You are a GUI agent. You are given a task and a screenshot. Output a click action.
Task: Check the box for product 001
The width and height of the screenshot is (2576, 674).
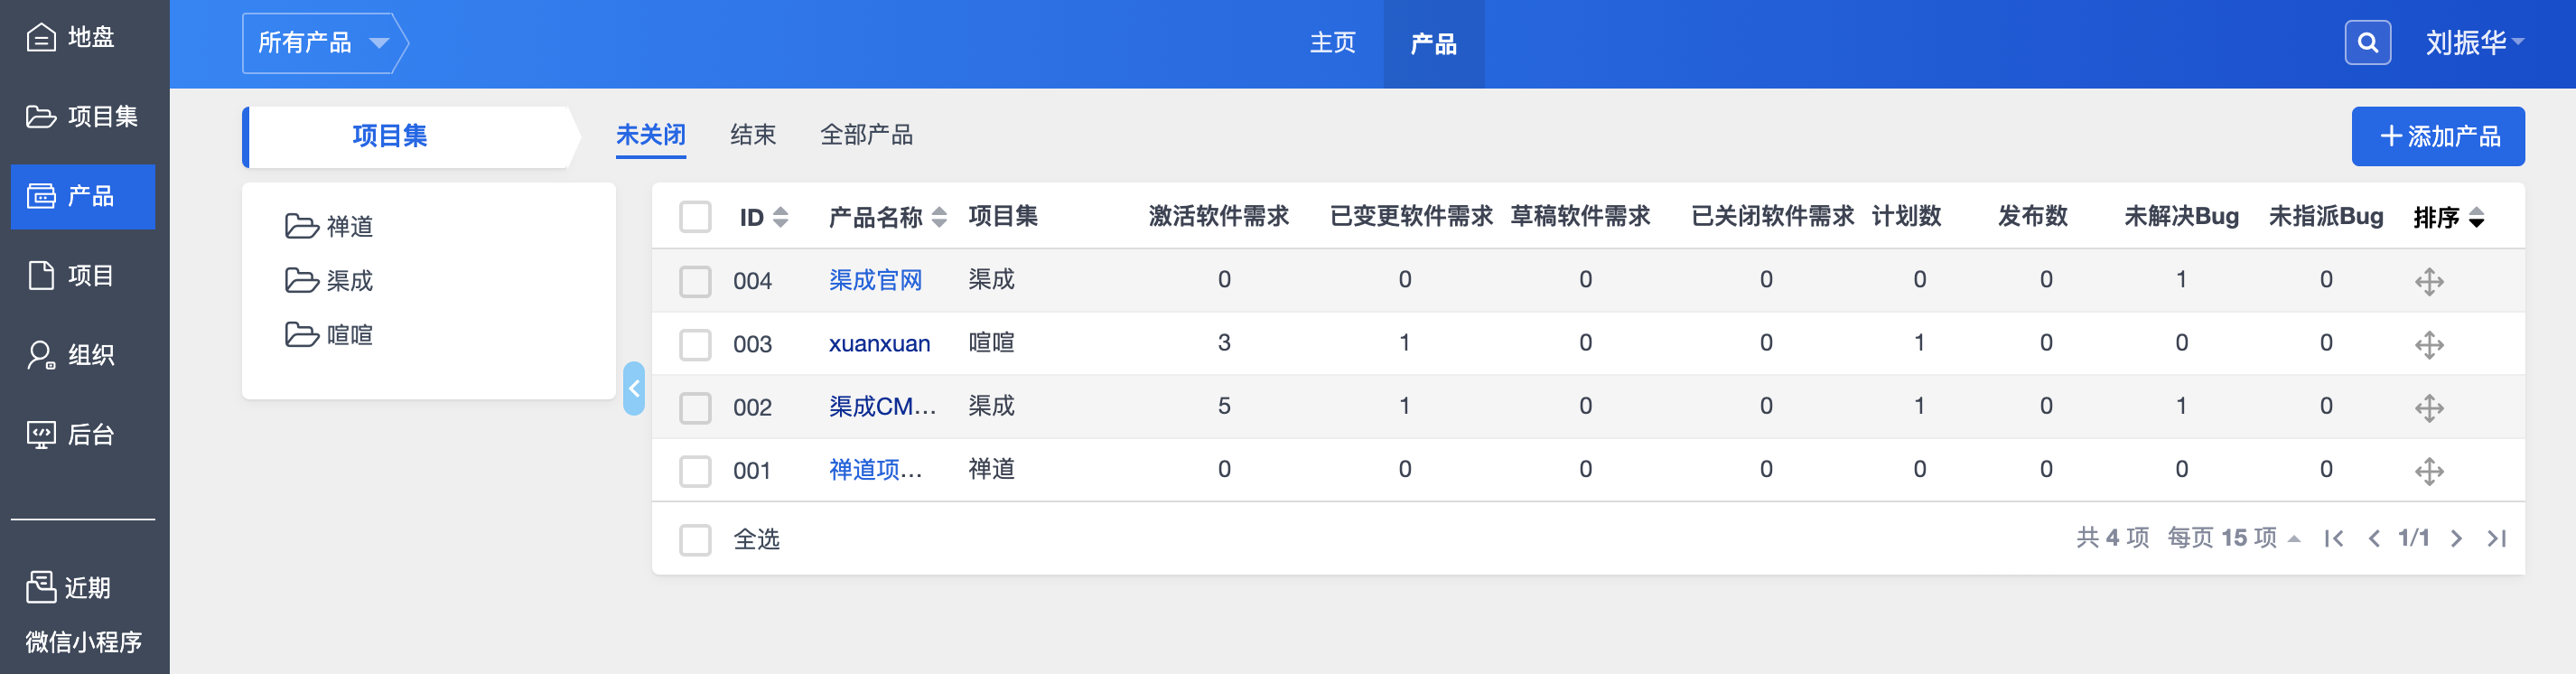[x=695, y=471]
